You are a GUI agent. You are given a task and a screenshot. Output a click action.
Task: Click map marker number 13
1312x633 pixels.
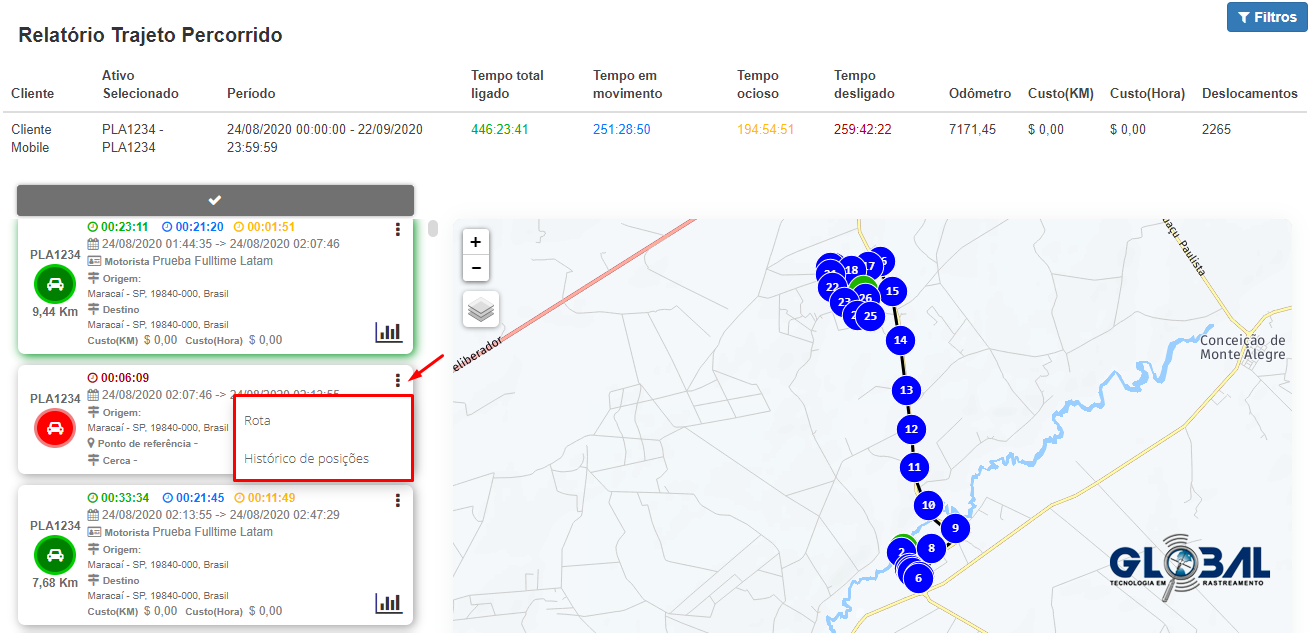click(906, 390)
